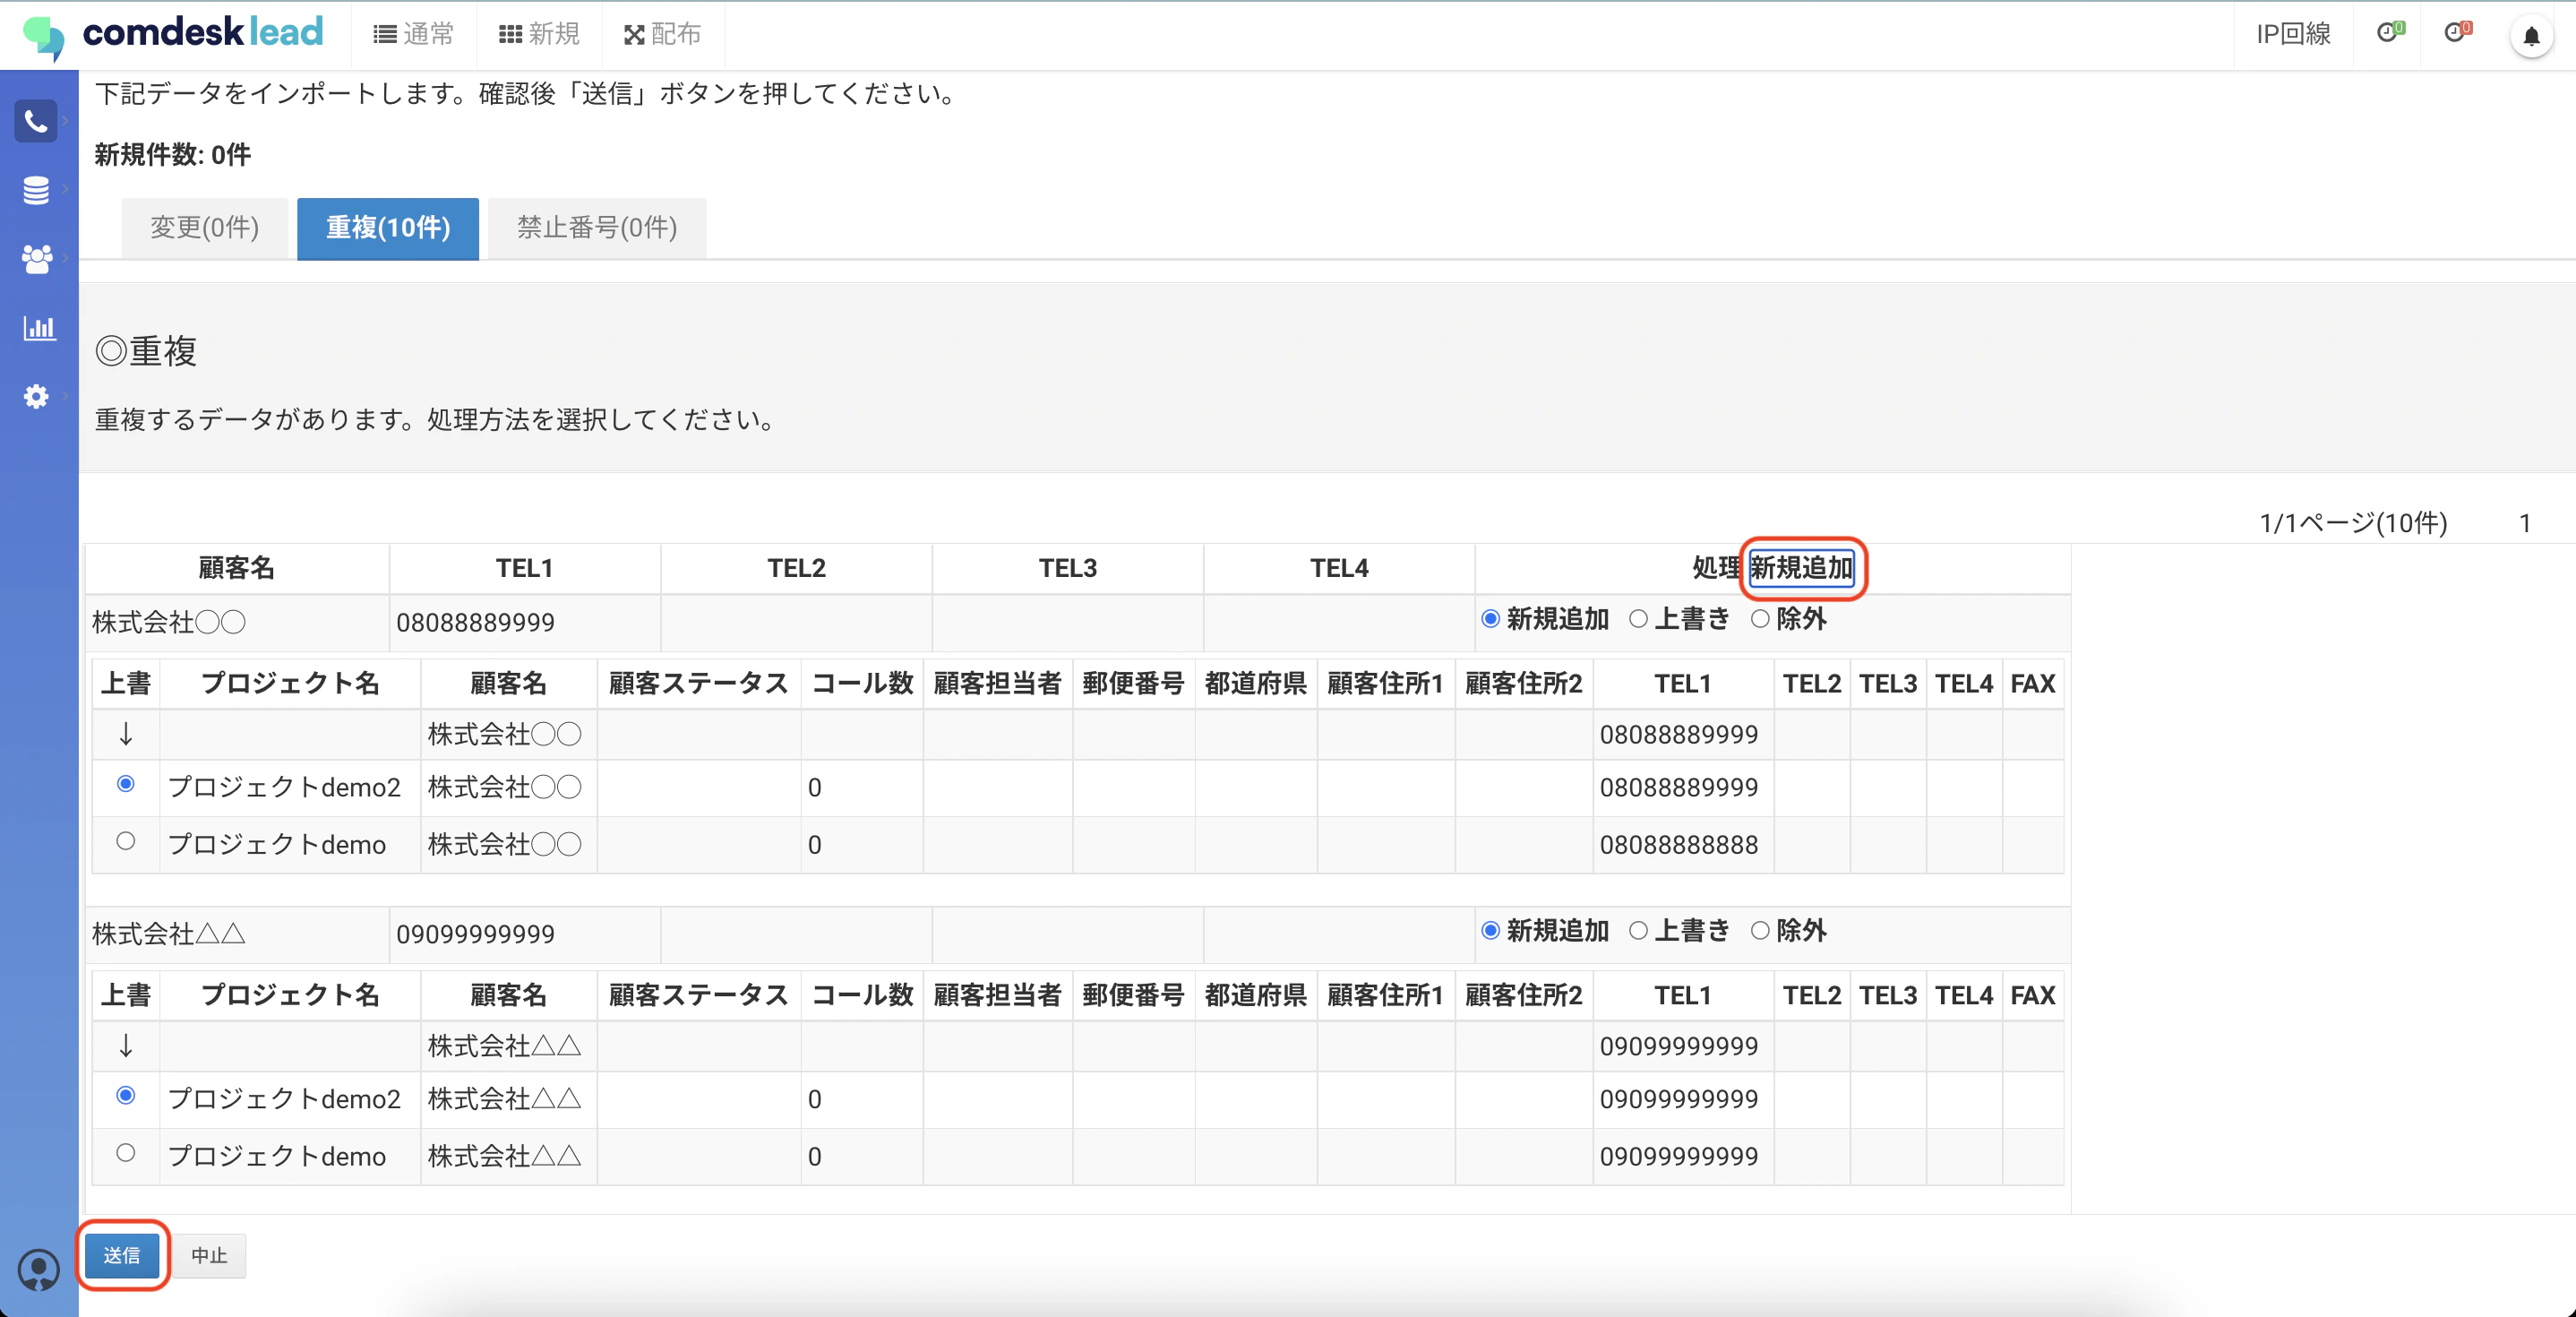This screenshot has width=2576, height=1317.
Task: Click the down arrow in first sub-table
Action: click(x=126, y=735)
